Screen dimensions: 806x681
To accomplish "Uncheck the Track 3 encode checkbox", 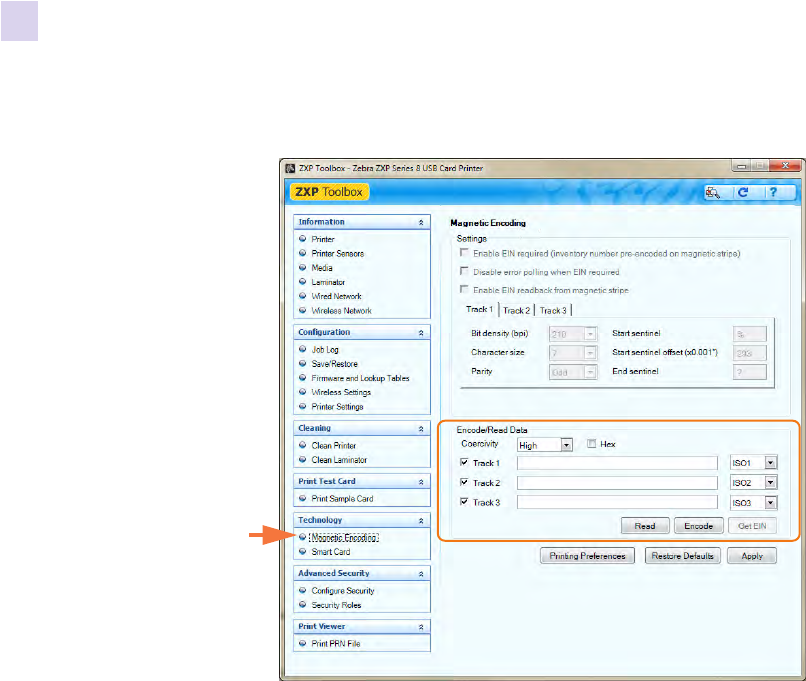I will [x=464, y=502].
